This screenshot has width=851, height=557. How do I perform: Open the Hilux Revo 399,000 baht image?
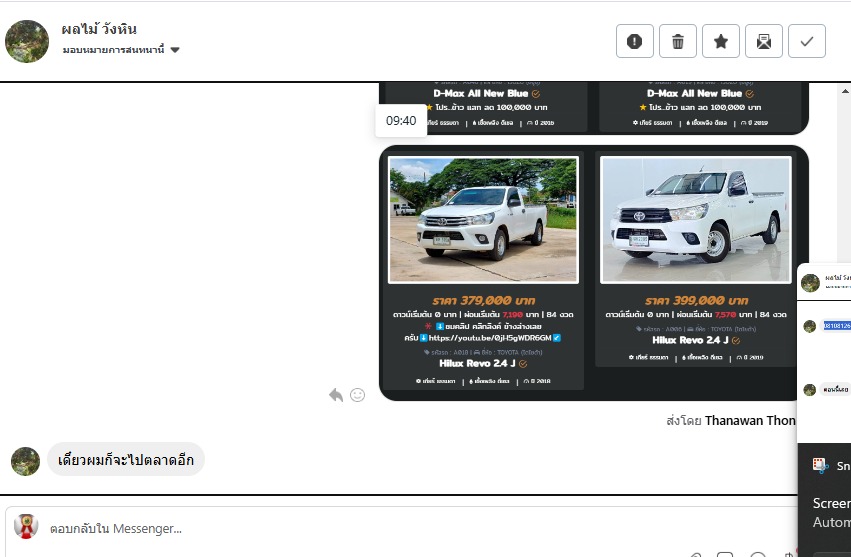pos(695,219)
